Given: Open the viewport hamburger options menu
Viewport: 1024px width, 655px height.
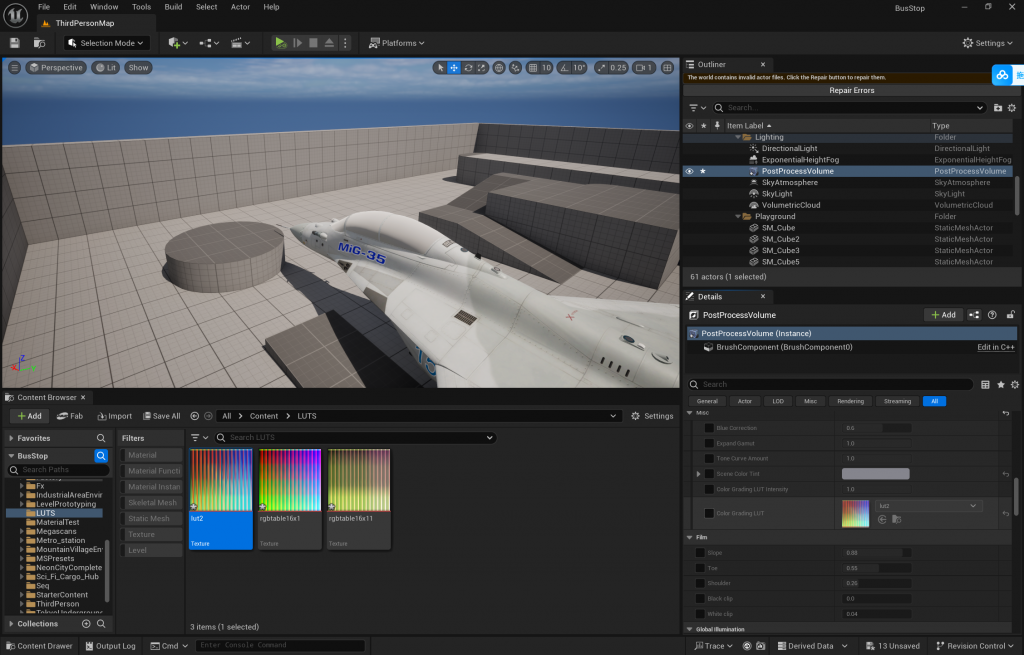Looking at the screenshot, I should [14, 68].
